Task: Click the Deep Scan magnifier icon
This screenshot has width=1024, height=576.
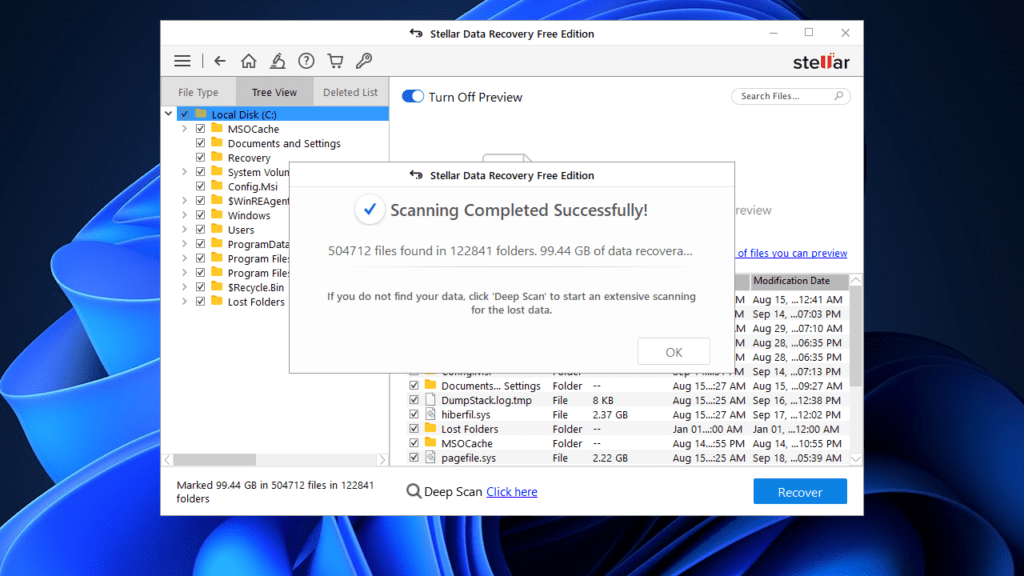Action: tap(413, 491)
